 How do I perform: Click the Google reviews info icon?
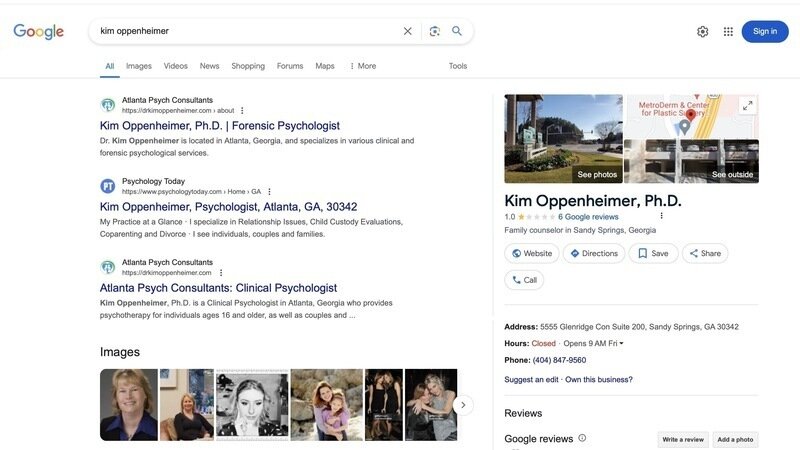(x=582, y=438)
